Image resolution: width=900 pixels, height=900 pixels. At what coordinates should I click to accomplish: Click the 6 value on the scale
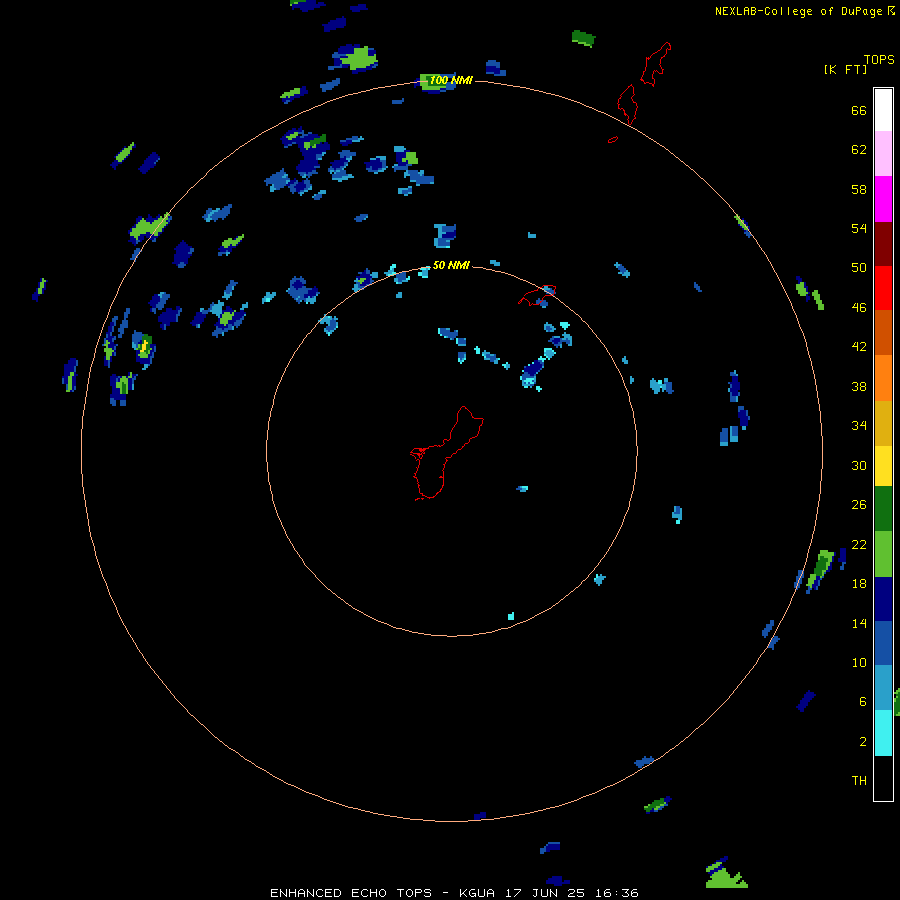863,702
